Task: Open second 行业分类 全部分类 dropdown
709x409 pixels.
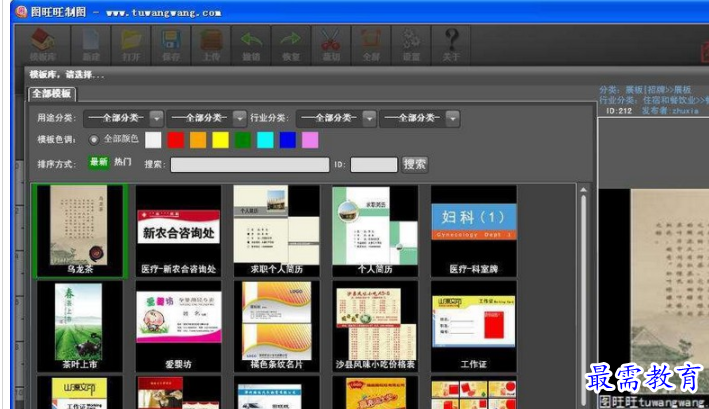Action: 420,118
